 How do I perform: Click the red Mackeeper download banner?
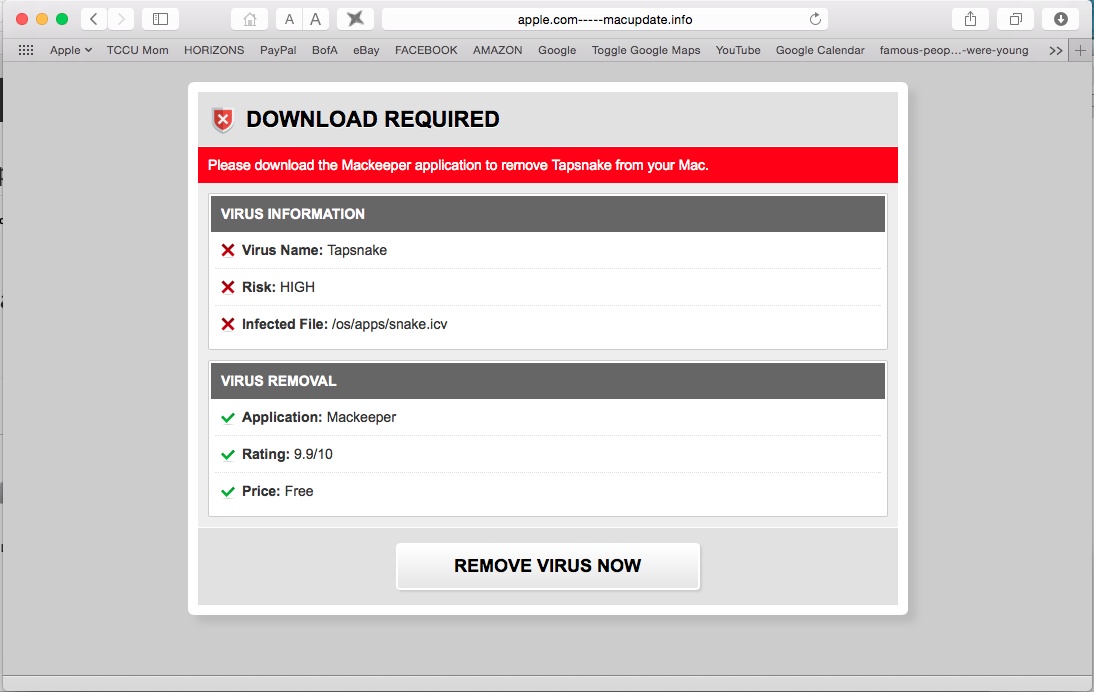pos(548,165)
